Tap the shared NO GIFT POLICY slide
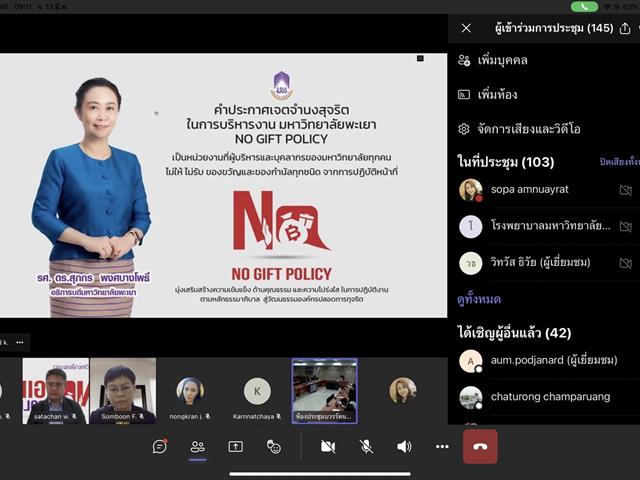The width and height of the screenshot is (640, 480). point(223,185)
